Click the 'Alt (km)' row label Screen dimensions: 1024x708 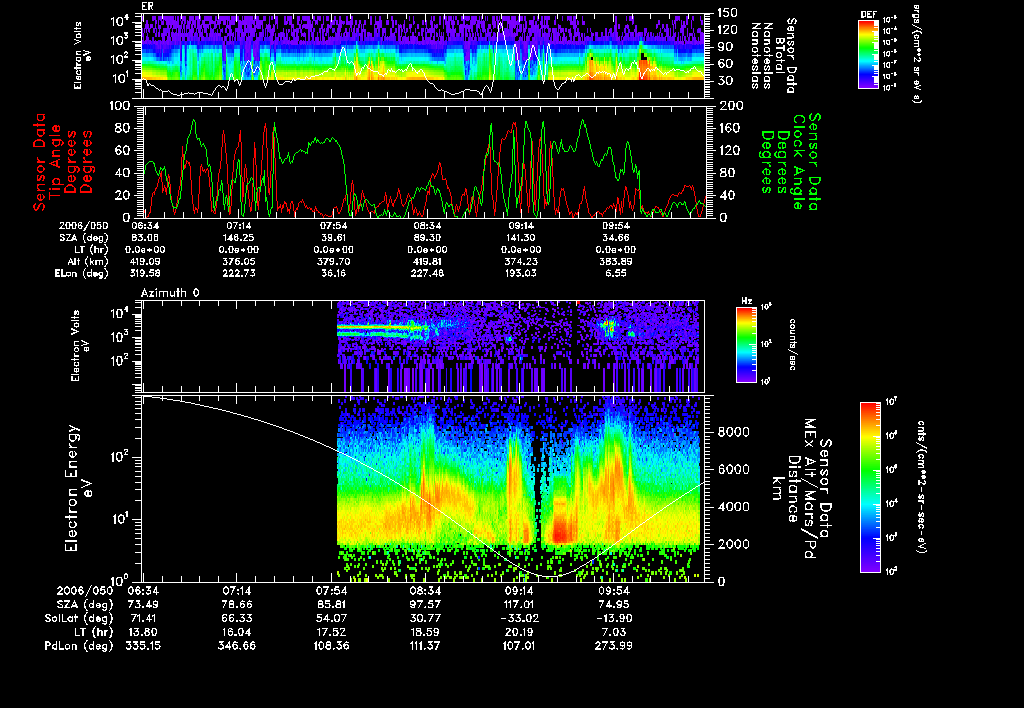pyautogui.click(x=90, y=261)
